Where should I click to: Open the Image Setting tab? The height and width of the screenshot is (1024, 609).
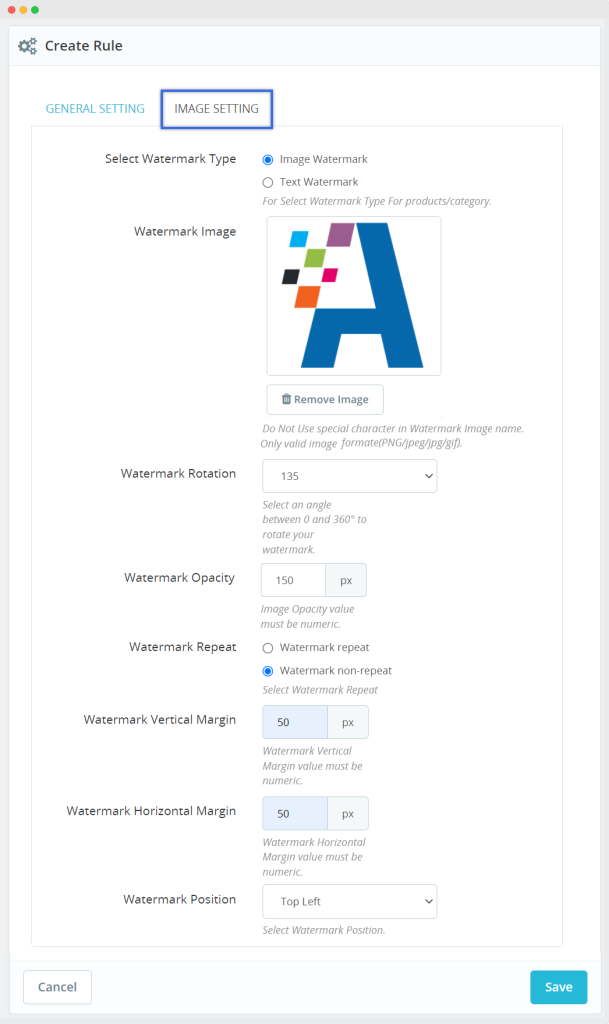(216, 109)
